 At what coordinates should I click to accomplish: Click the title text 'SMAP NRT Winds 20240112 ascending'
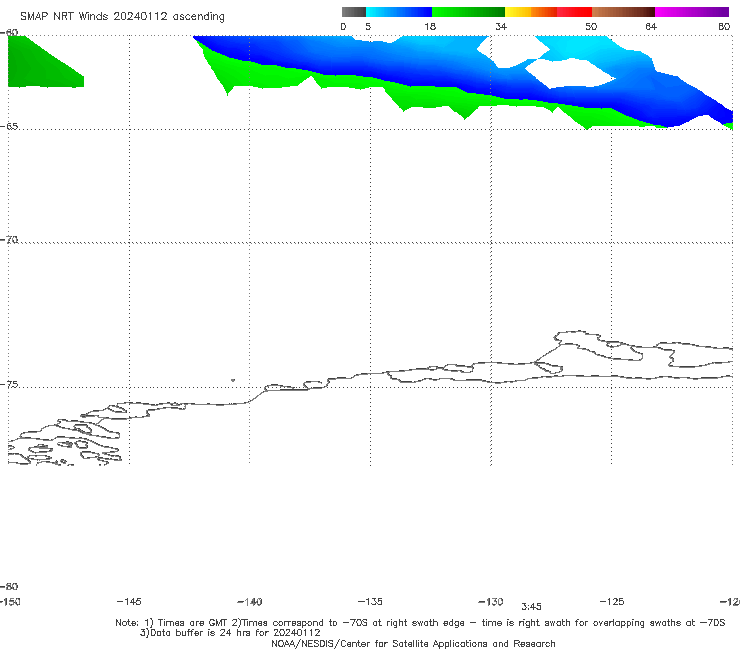(122, 16)
